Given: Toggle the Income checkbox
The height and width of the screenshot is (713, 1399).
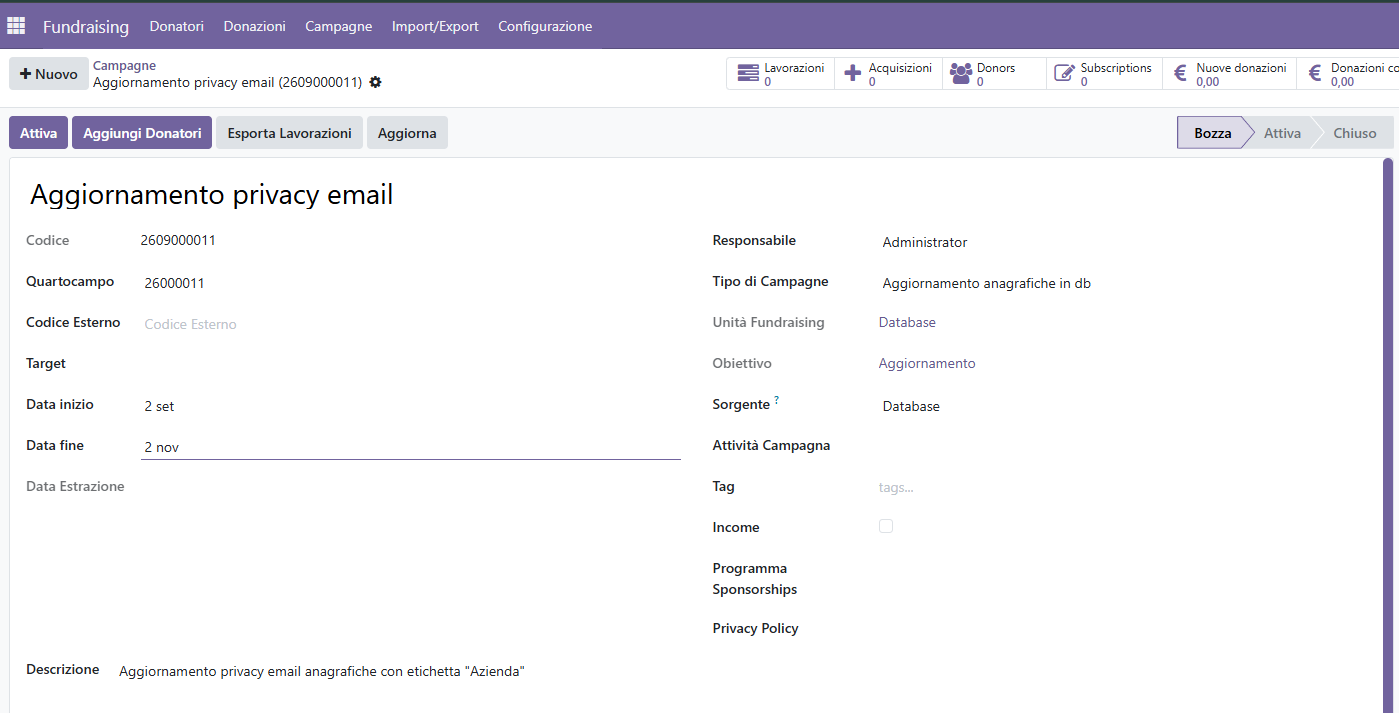Looking at the screenshot, I should click(x=886, y=526).
